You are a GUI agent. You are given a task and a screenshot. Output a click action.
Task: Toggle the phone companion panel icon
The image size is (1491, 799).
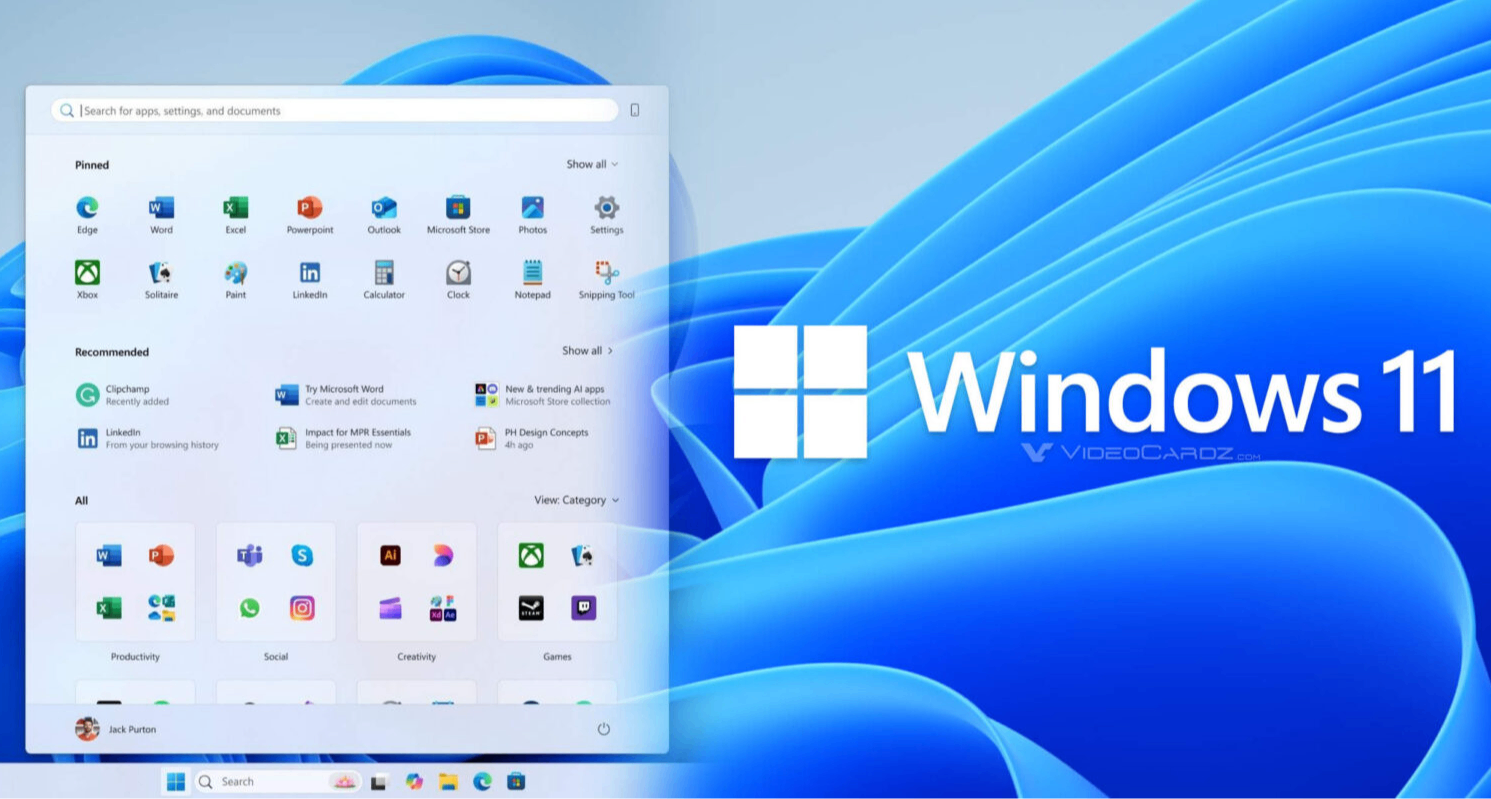click(x=635, y=110)
